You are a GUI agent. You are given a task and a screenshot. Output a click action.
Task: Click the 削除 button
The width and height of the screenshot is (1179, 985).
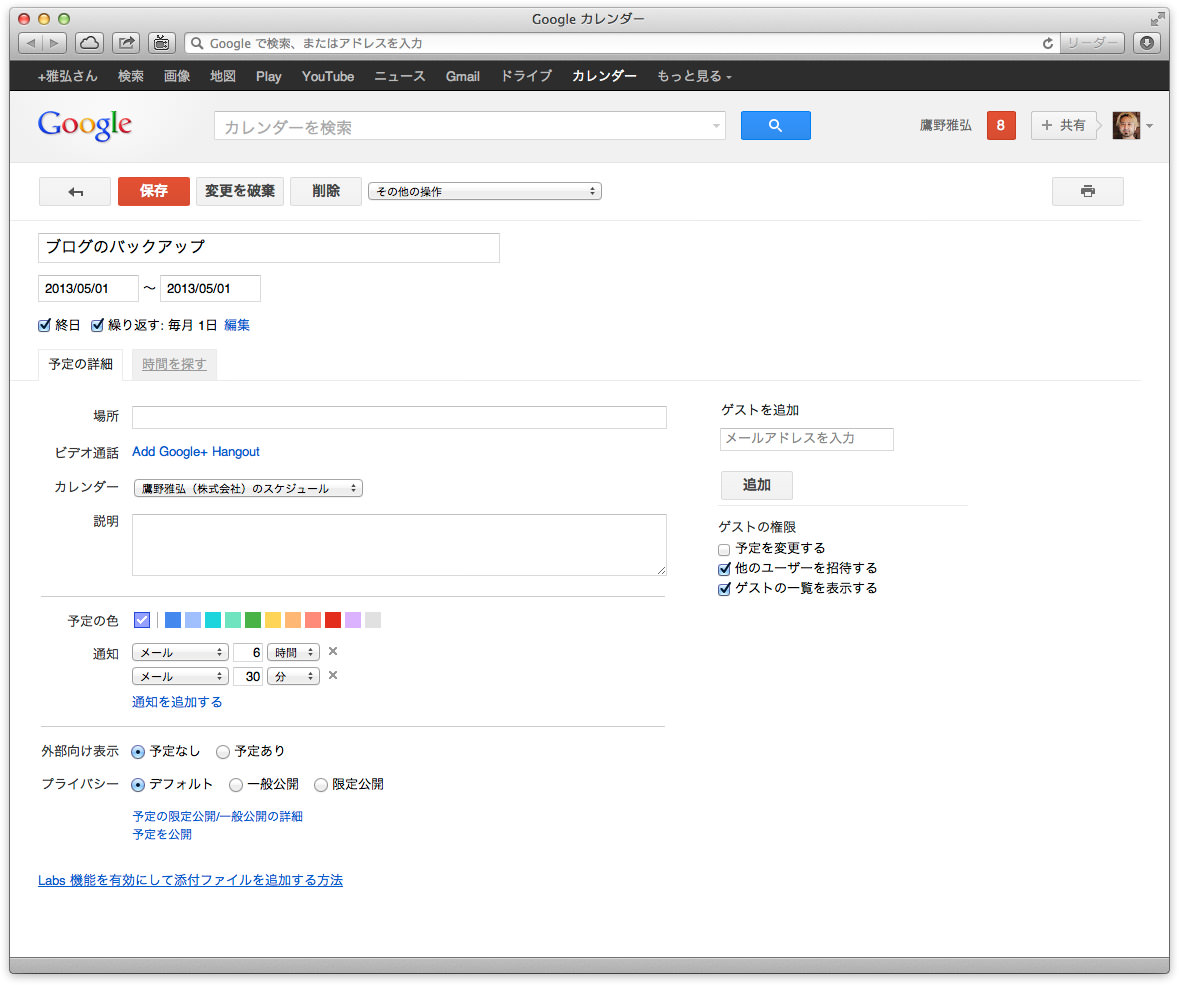[326, 192]
